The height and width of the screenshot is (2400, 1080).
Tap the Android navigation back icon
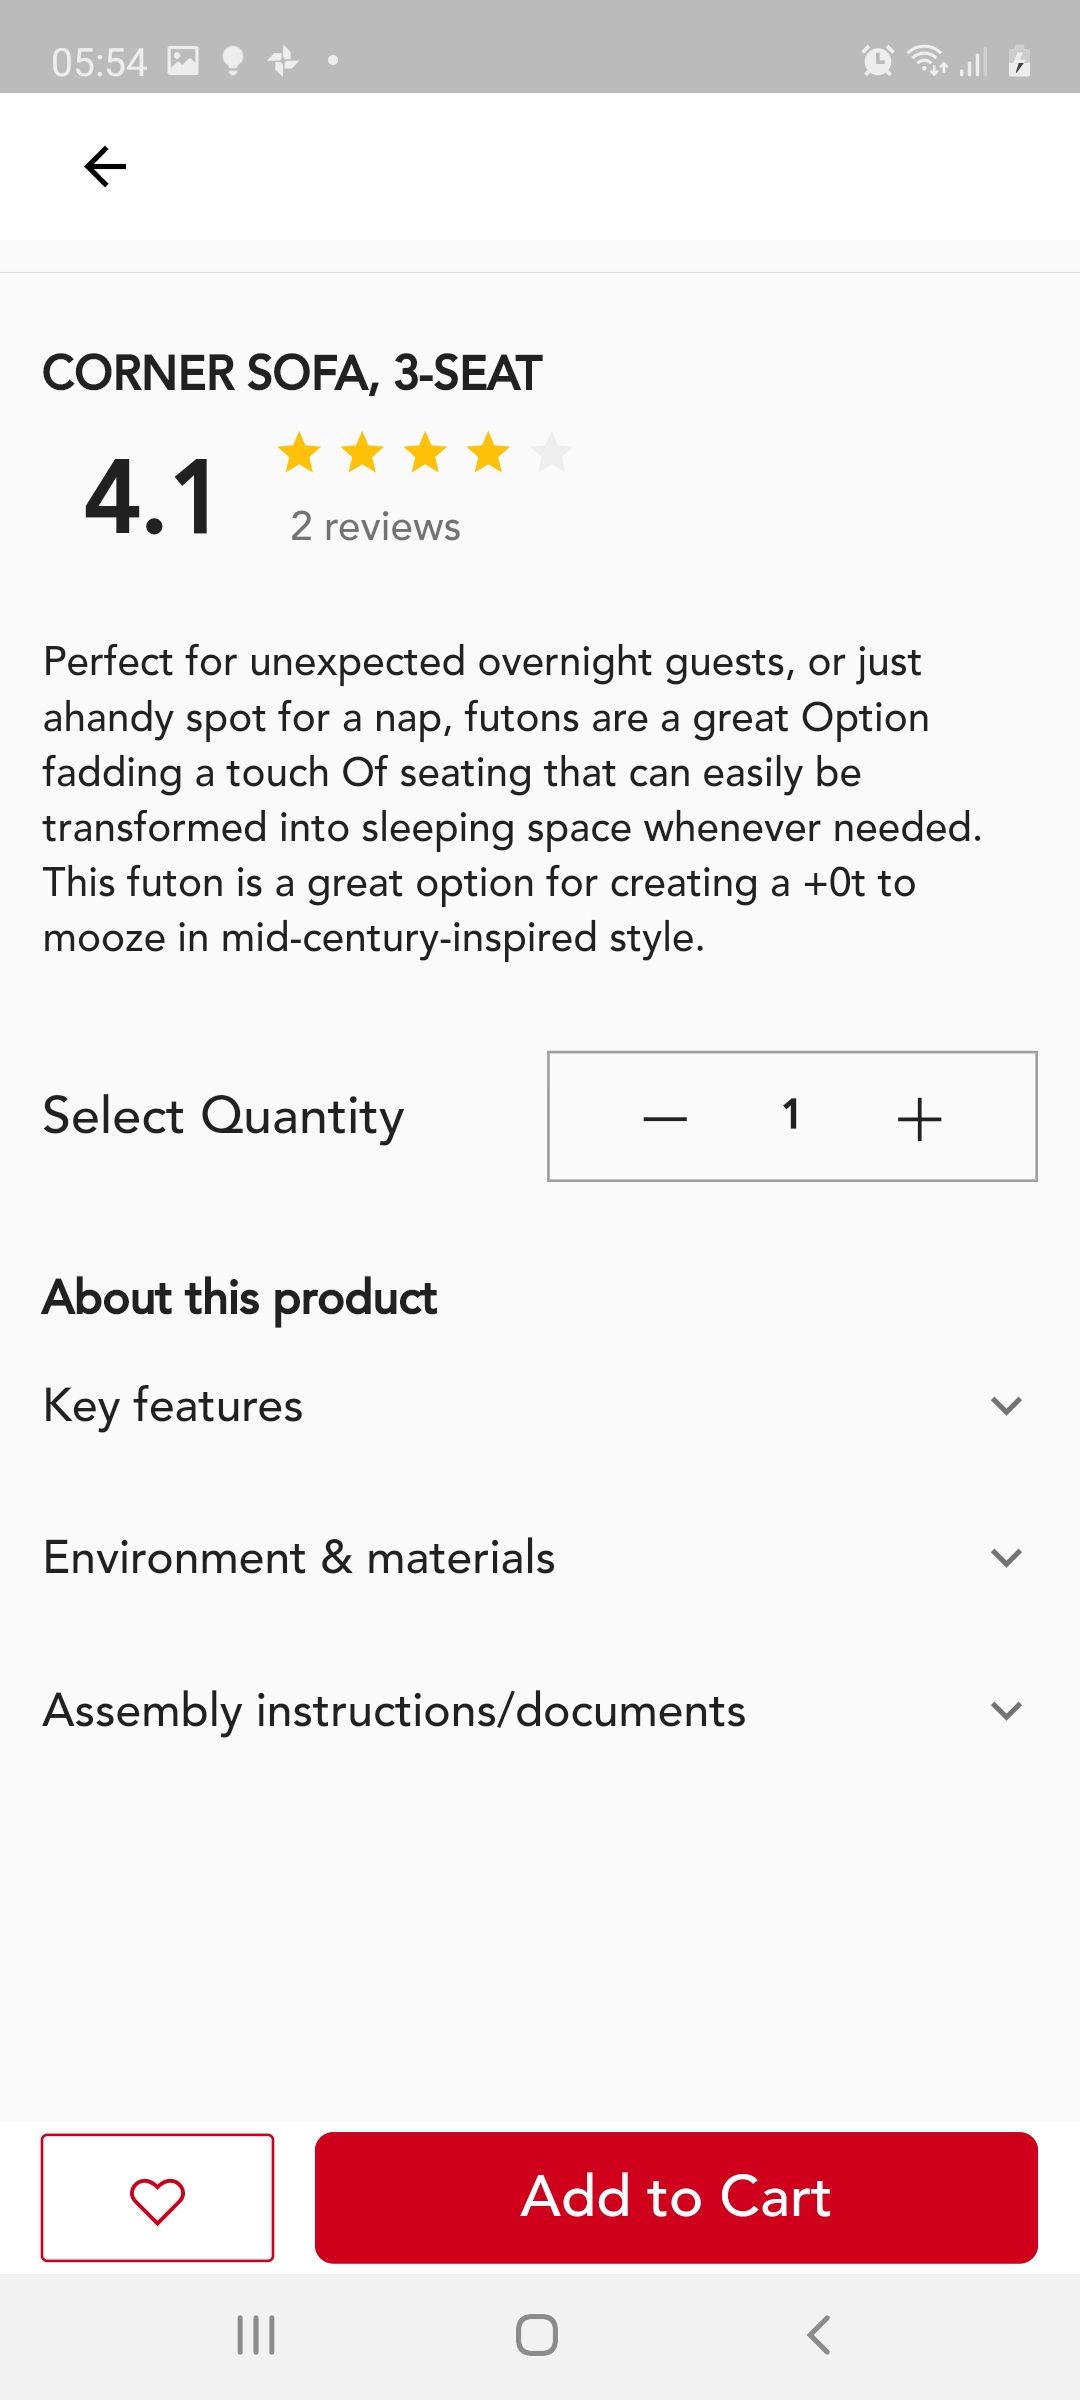(818, 2336)
